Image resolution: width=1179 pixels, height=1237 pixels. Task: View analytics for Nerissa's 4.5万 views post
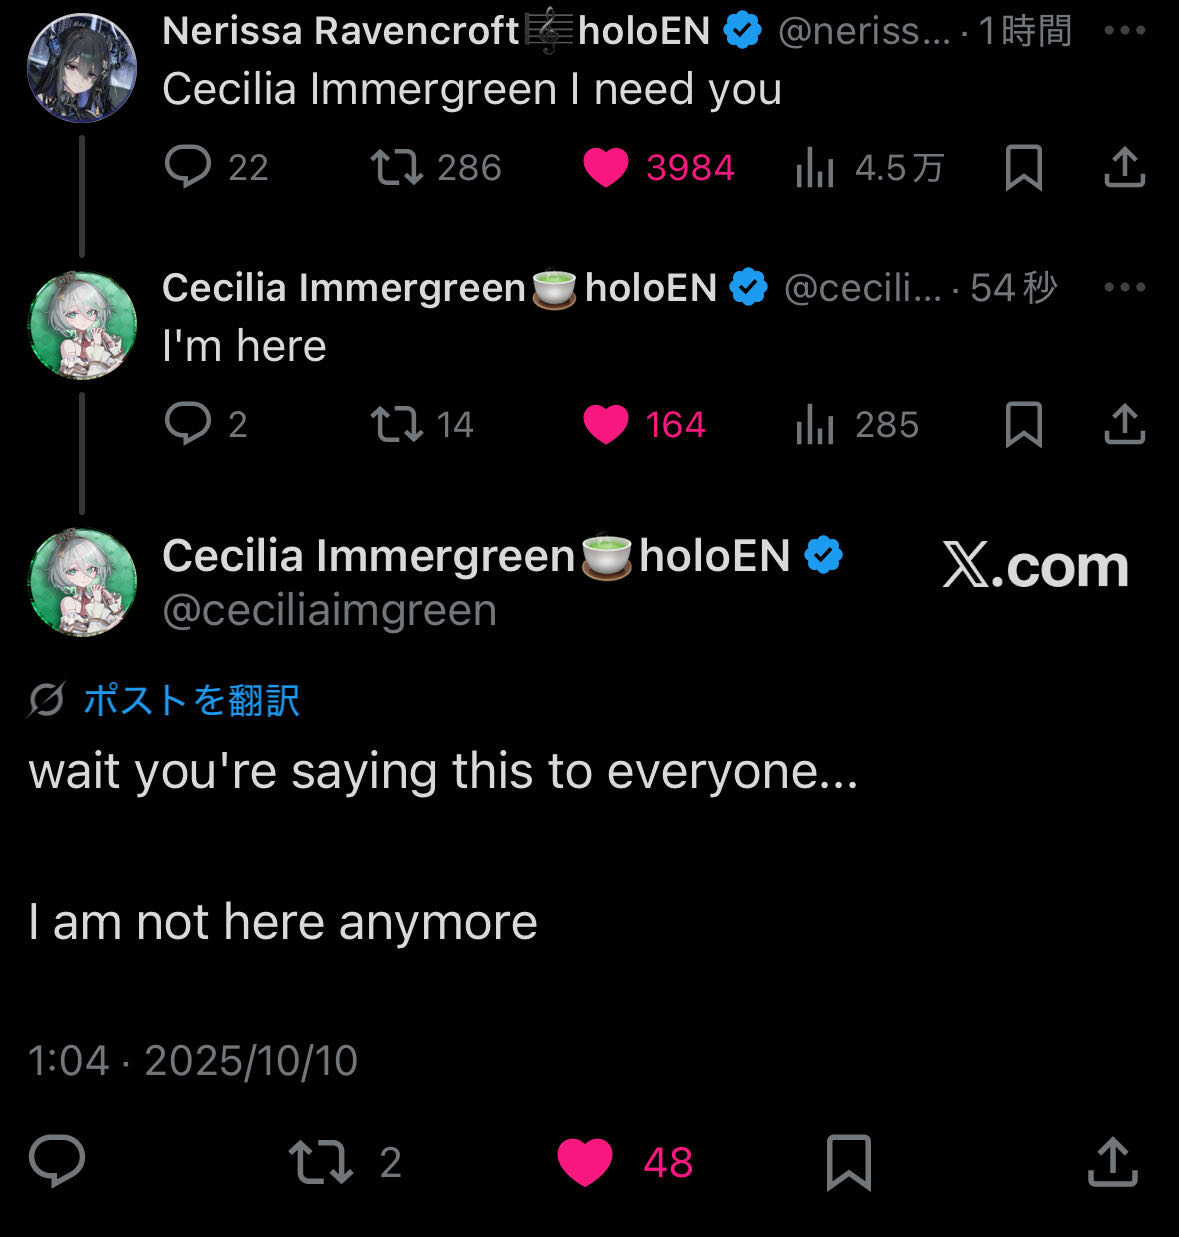point(815,168)
